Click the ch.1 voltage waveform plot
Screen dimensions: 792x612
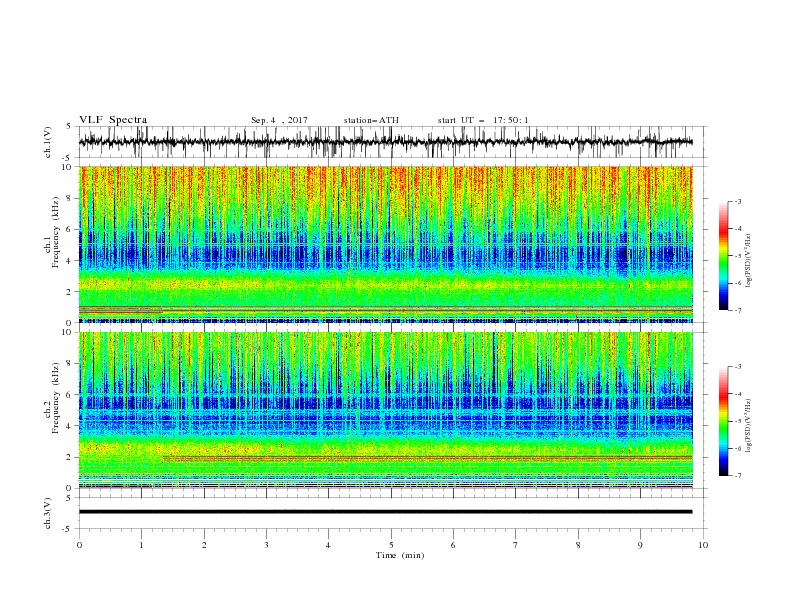[x=385, y=142]
